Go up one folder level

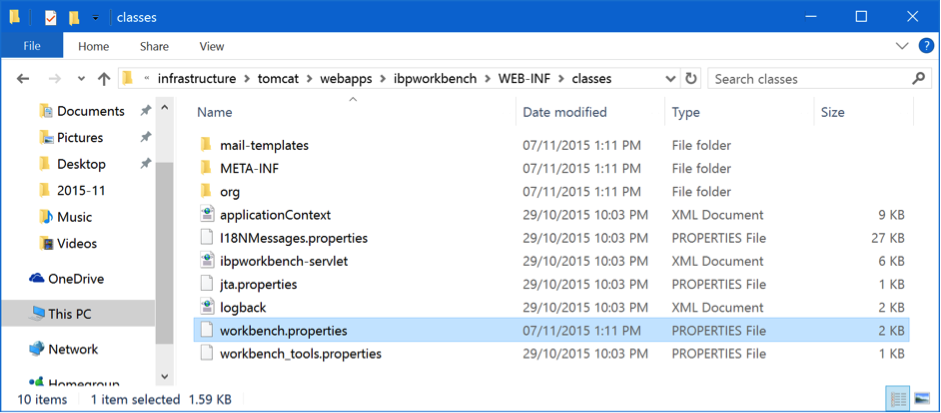point(104,79)
